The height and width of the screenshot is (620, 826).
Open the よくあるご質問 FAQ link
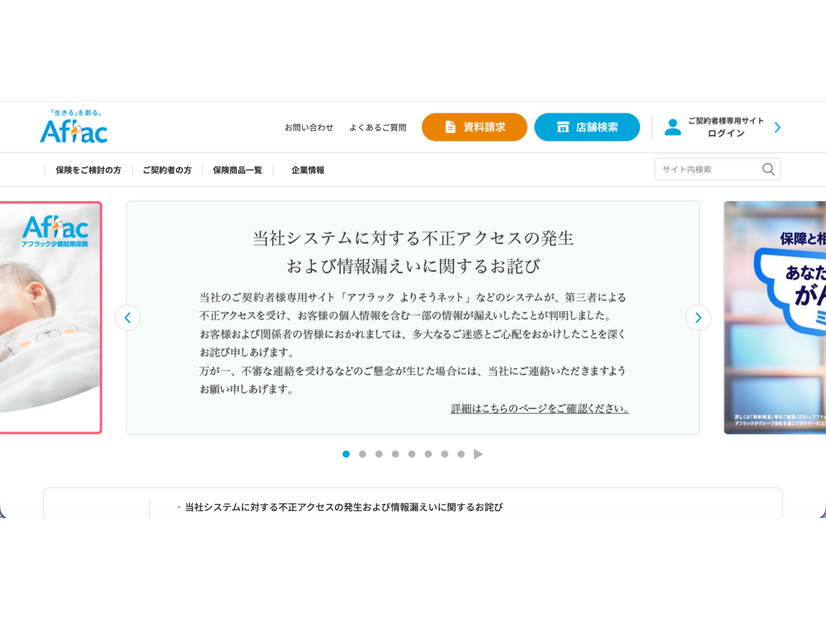378,127
